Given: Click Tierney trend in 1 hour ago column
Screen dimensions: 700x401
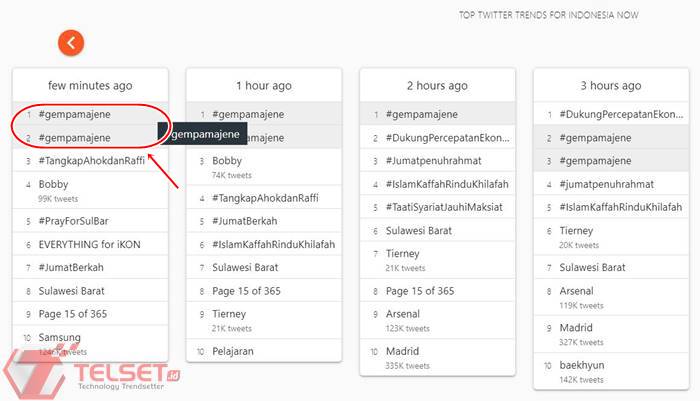Looking at the screenshot, I should point(229,314).
